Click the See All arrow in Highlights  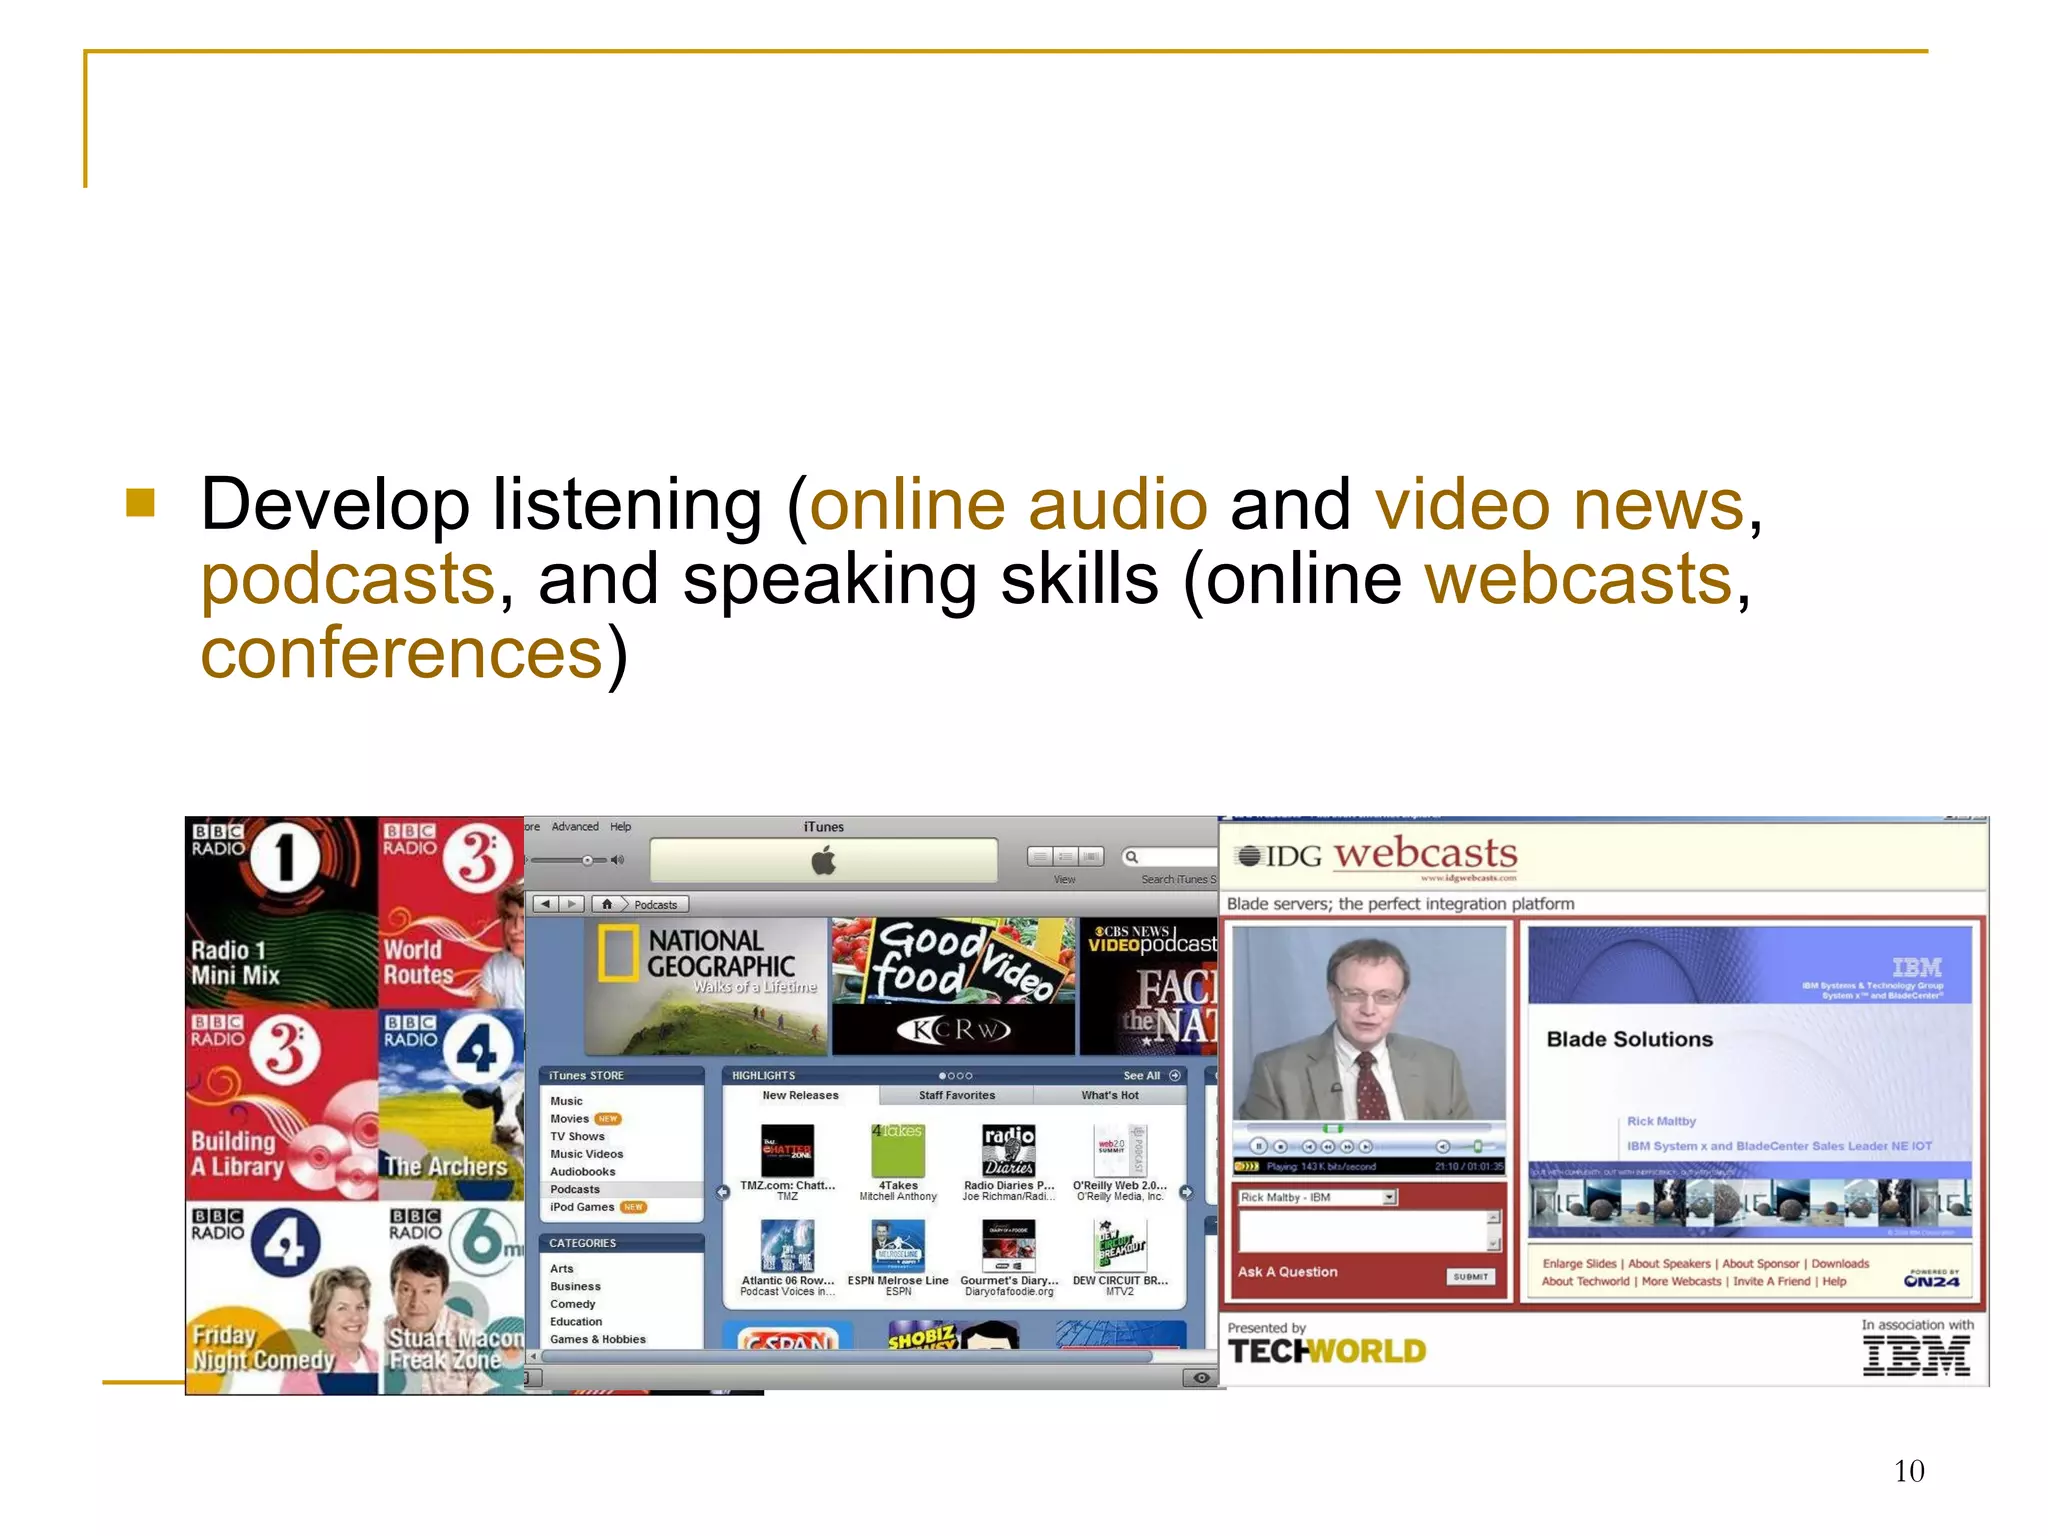[x=1175, y=1076]
